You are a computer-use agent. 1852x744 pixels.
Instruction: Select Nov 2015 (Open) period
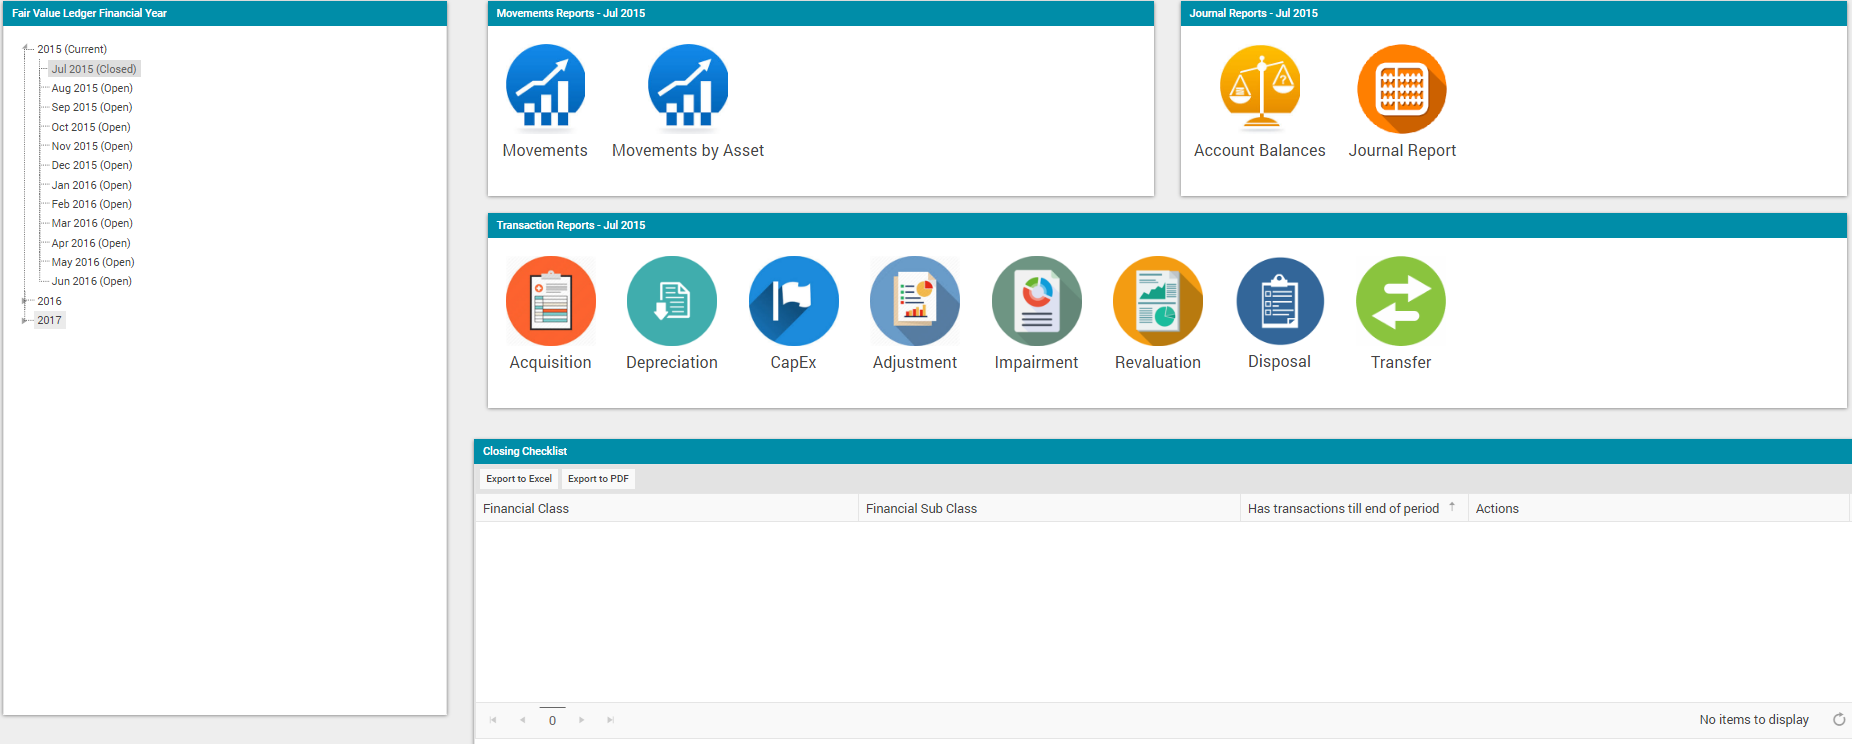[x=92, y=146]
